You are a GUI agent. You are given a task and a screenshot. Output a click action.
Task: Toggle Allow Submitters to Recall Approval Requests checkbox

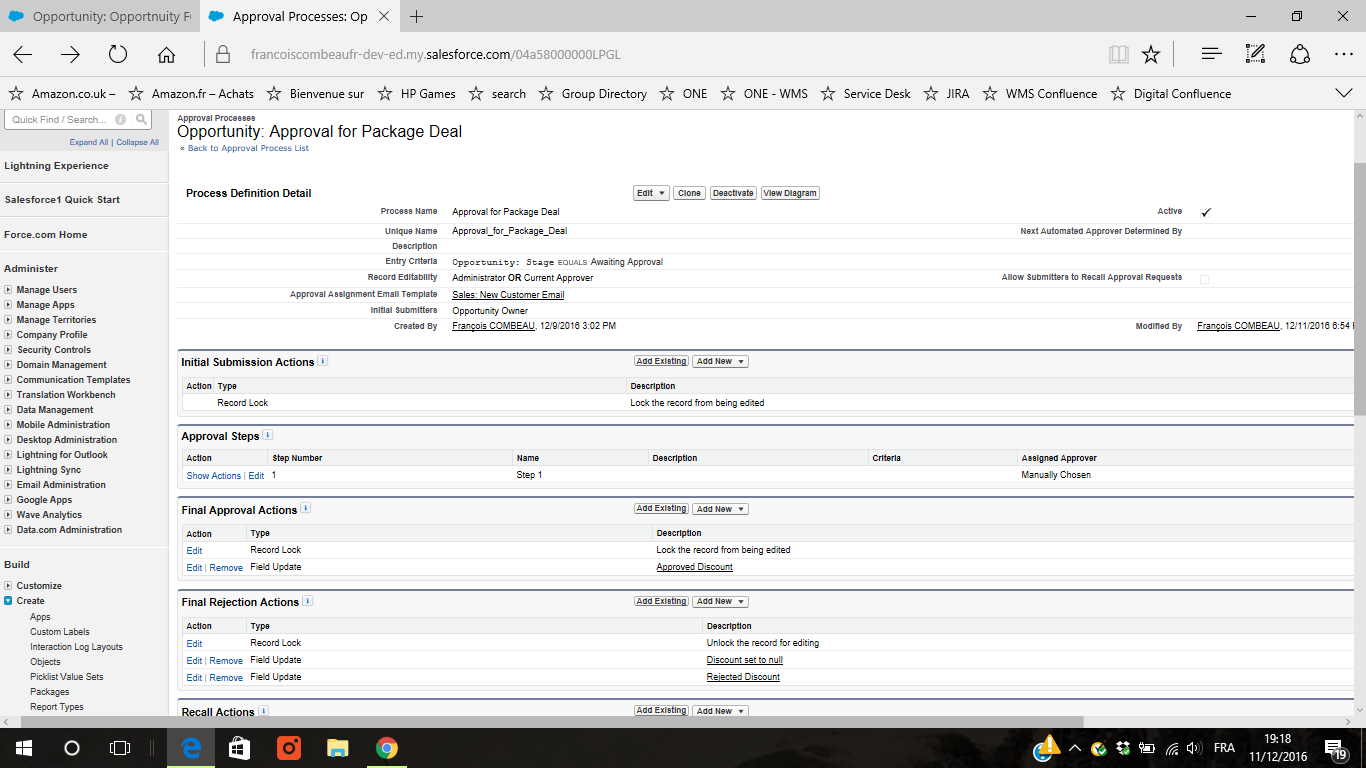pyautogui.click(x=1204, y=279)
